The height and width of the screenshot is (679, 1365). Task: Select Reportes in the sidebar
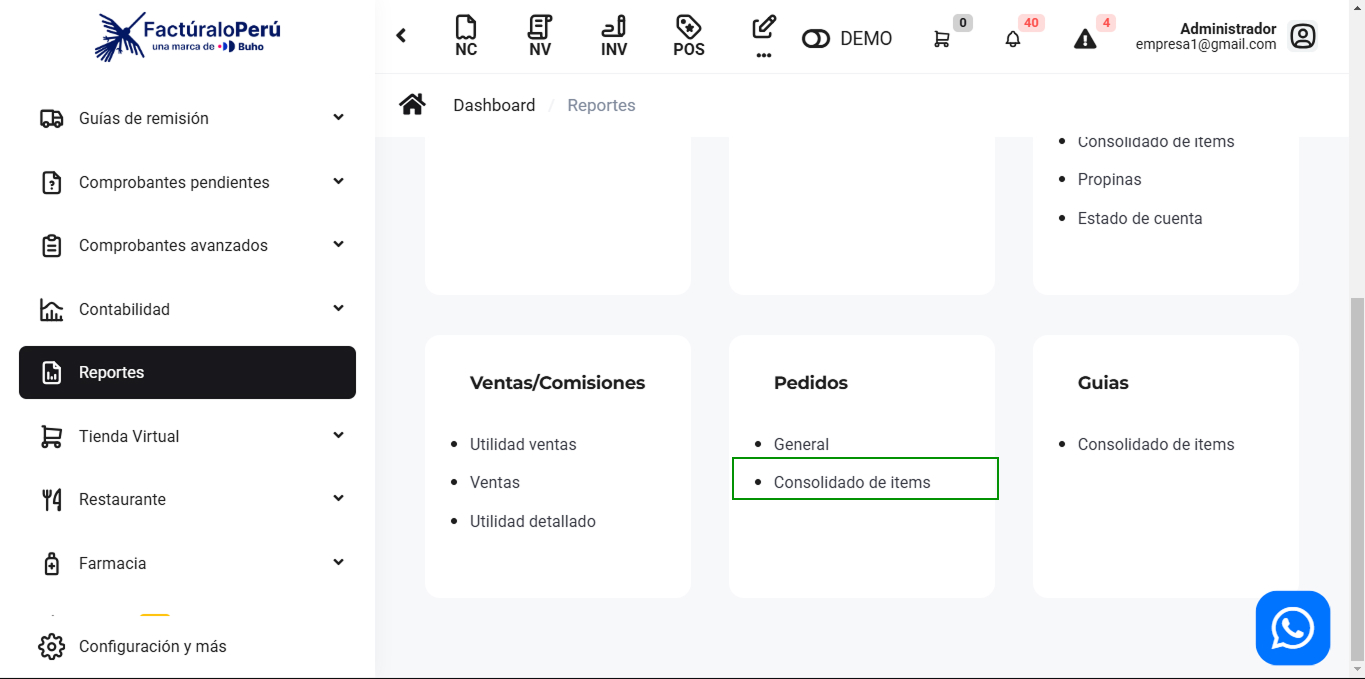coord(187,372)
